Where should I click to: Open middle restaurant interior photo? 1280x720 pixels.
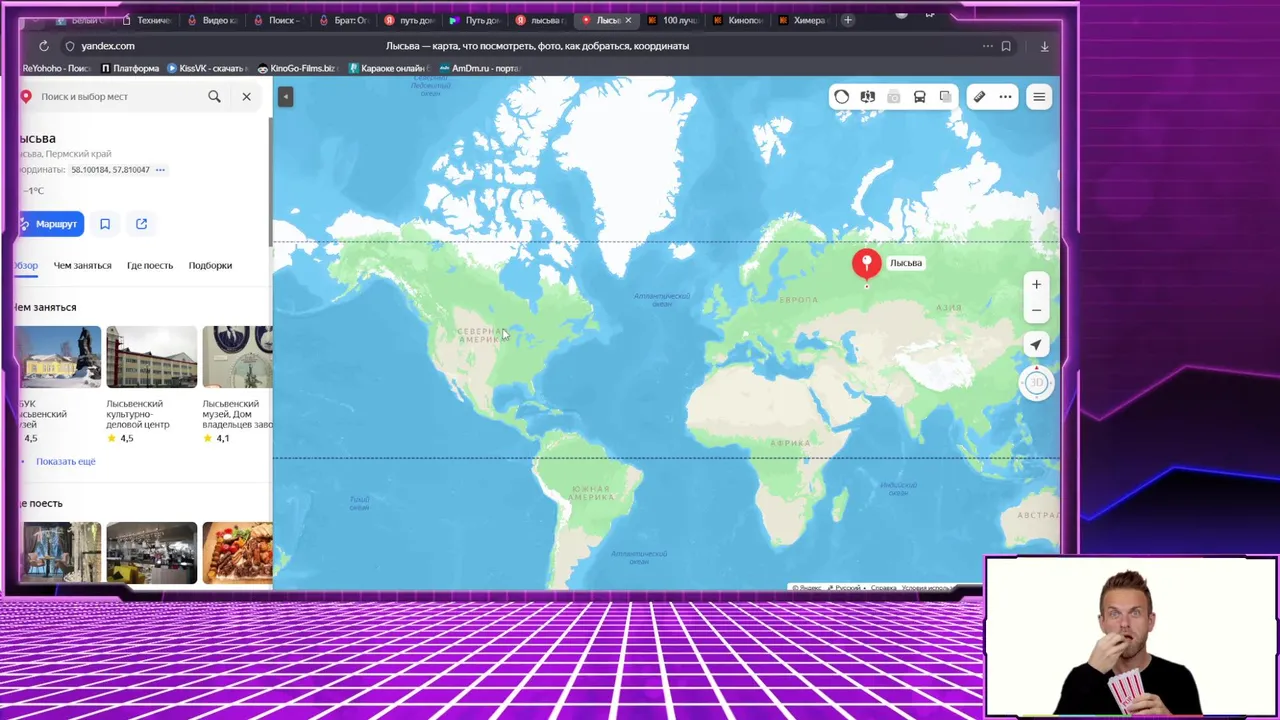(152, 553)
